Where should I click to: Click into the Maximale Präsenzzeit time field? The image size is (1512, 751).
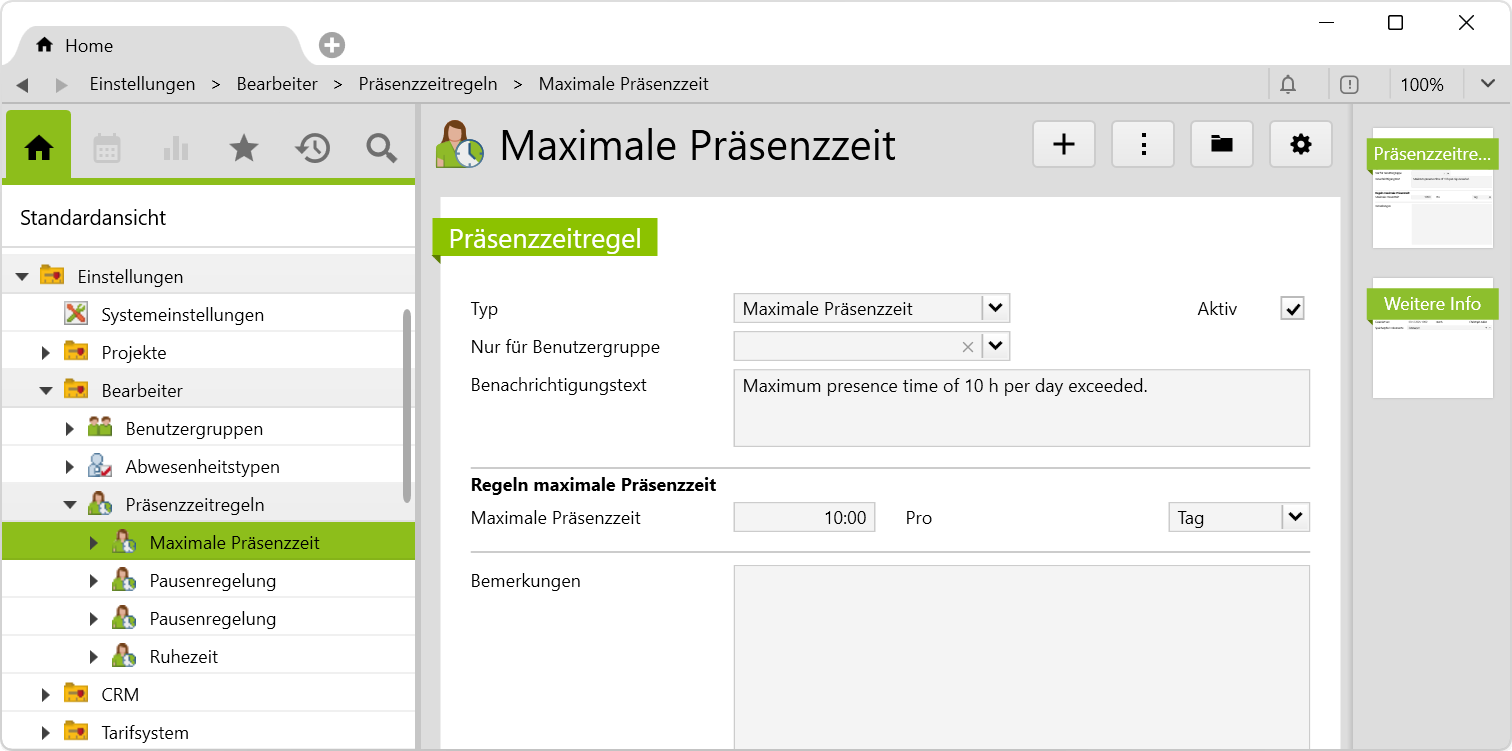coord(804,517)
